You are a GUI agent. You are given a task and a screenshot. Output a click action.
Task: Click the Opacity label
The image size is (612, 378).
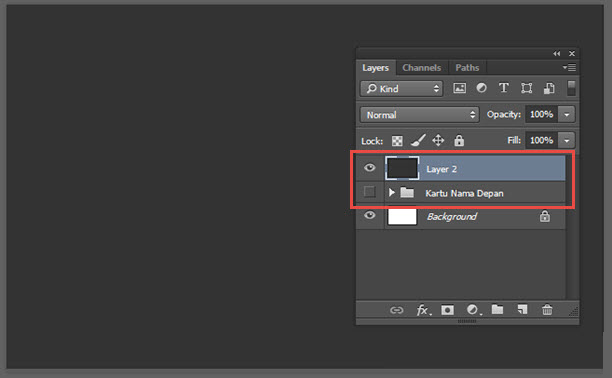(x=503, y=114)
